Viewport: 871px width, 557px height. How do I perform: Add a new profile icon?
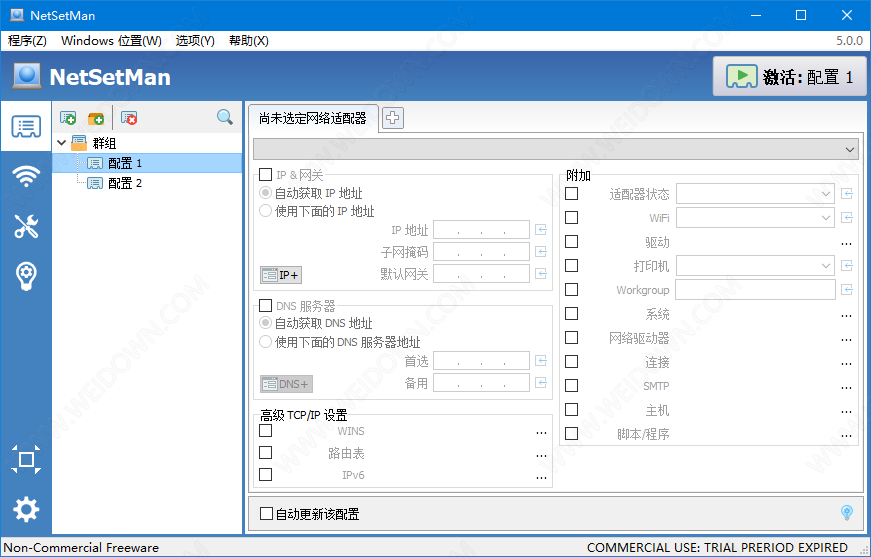(x=68, y=118)
